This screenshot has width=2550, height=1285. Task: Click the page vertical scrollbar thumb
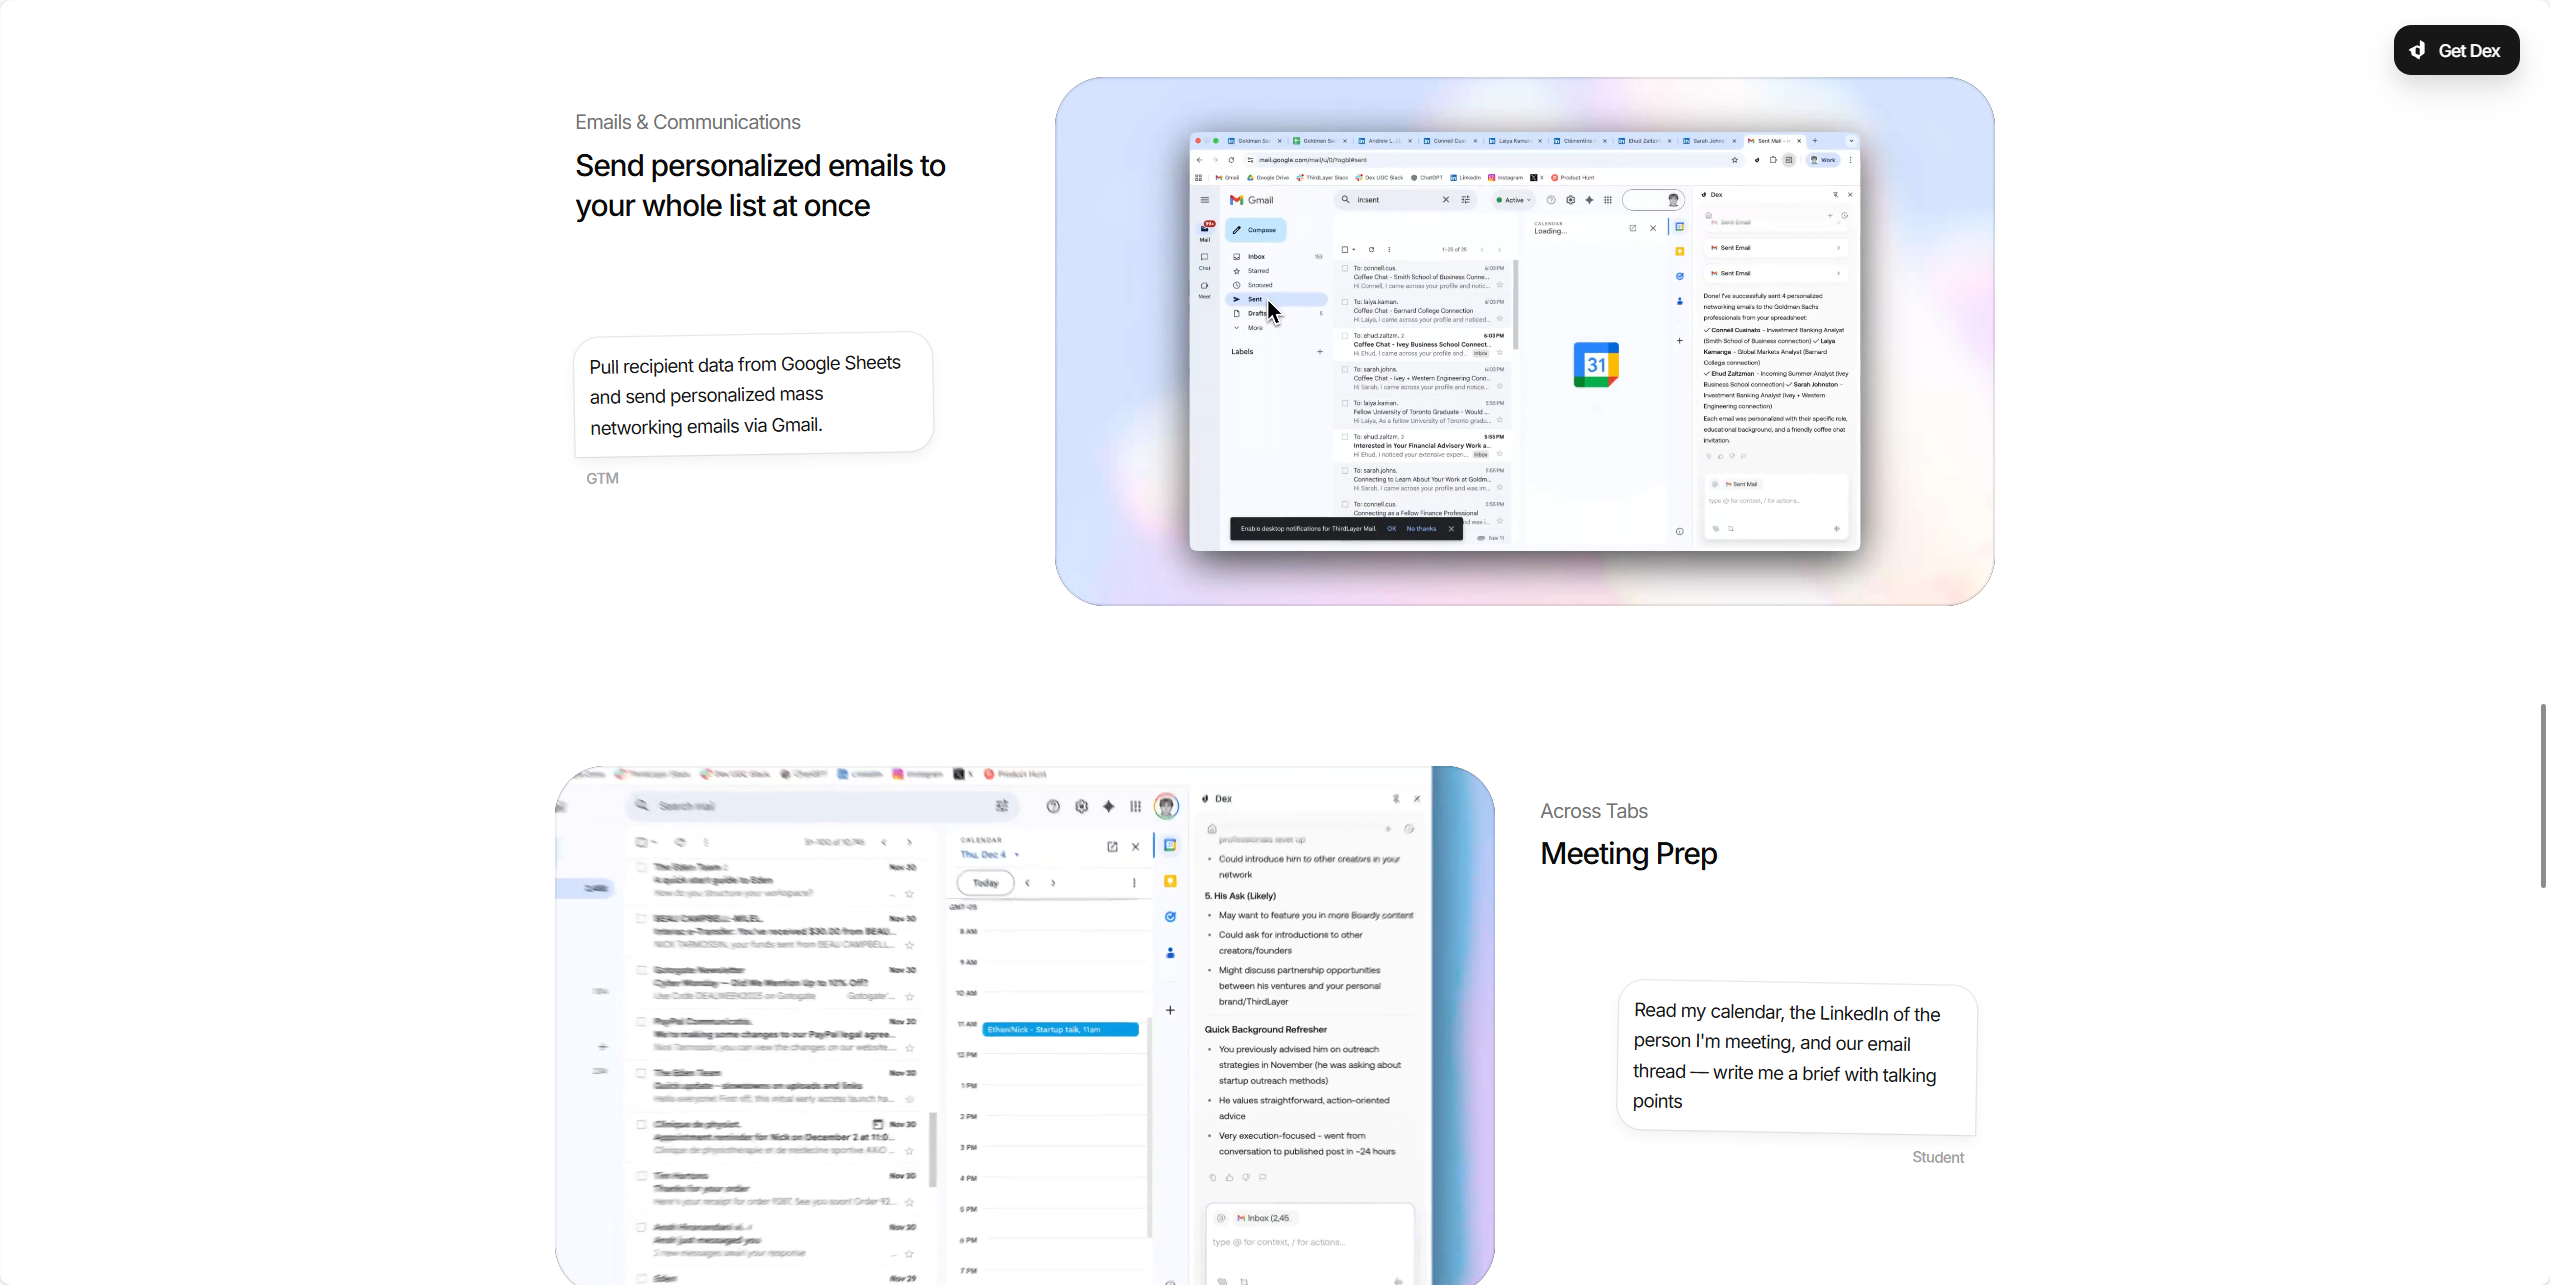(x=2543, y=795)
